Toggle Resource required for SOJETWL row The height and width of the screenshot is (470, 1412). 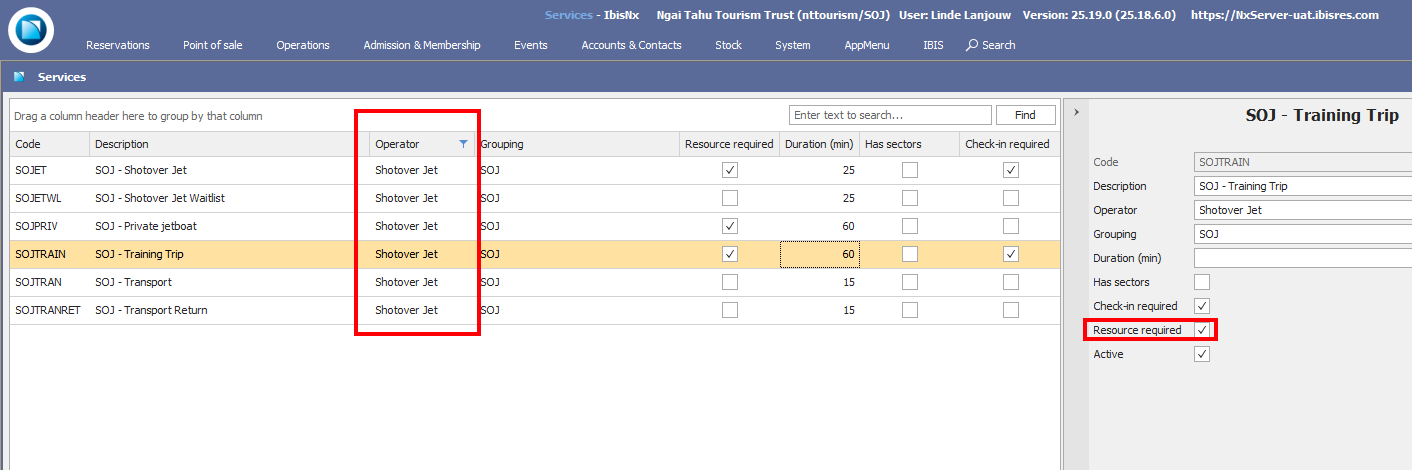point(730,198)
